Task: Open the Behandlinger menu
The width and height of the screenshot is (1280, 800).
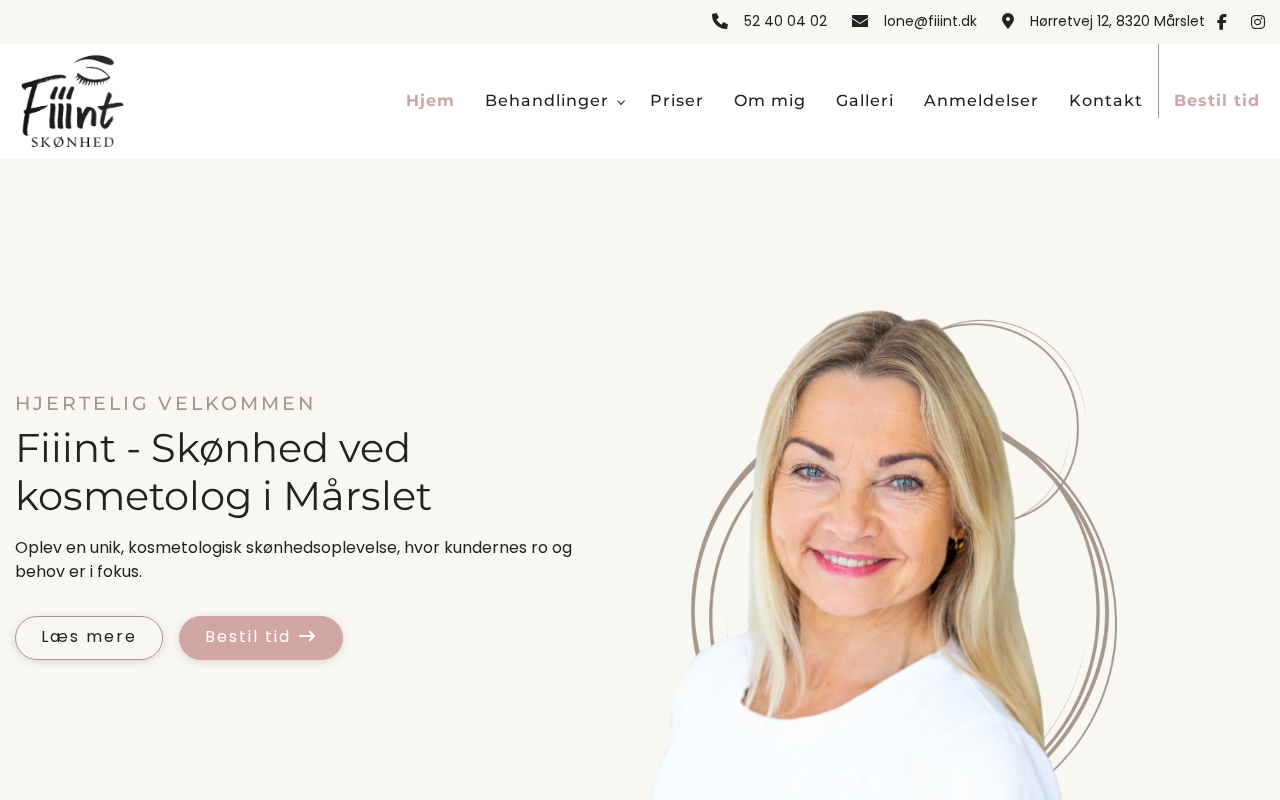Action: (x=547, y=101)
